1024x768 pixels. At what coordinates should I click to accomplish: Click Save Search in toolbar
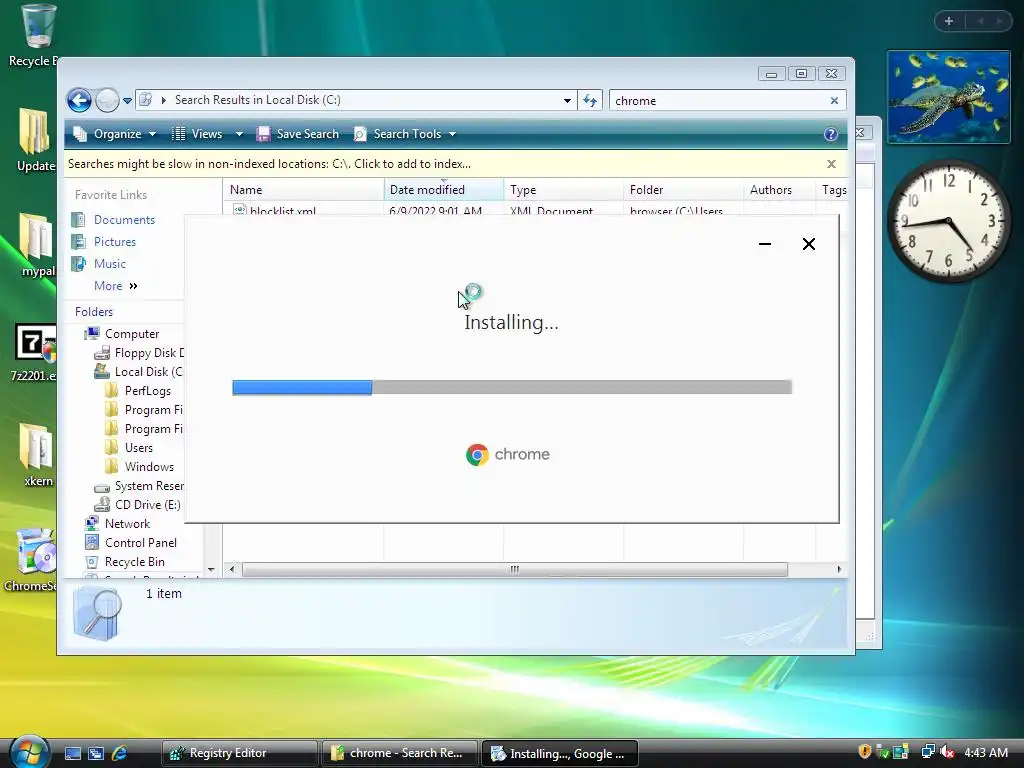tap(298, 134)
